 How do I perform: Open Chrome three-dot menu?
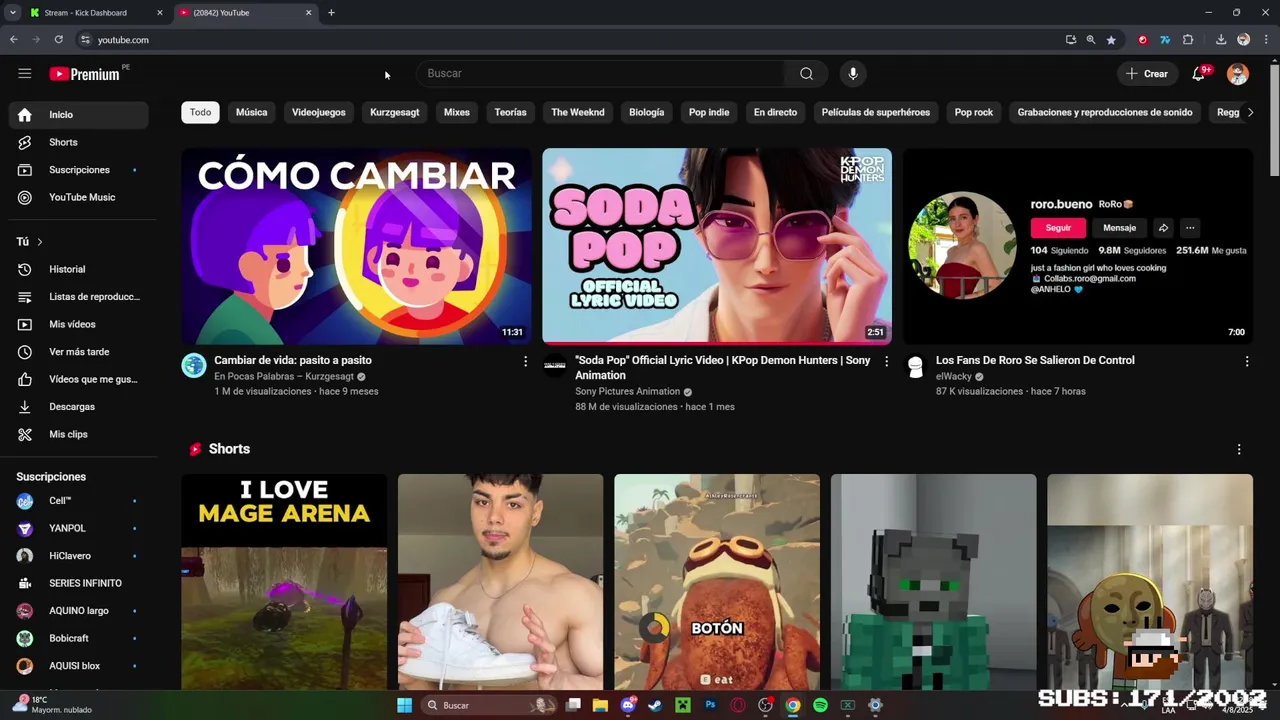pyautogui.click(x=1266, y=40)
